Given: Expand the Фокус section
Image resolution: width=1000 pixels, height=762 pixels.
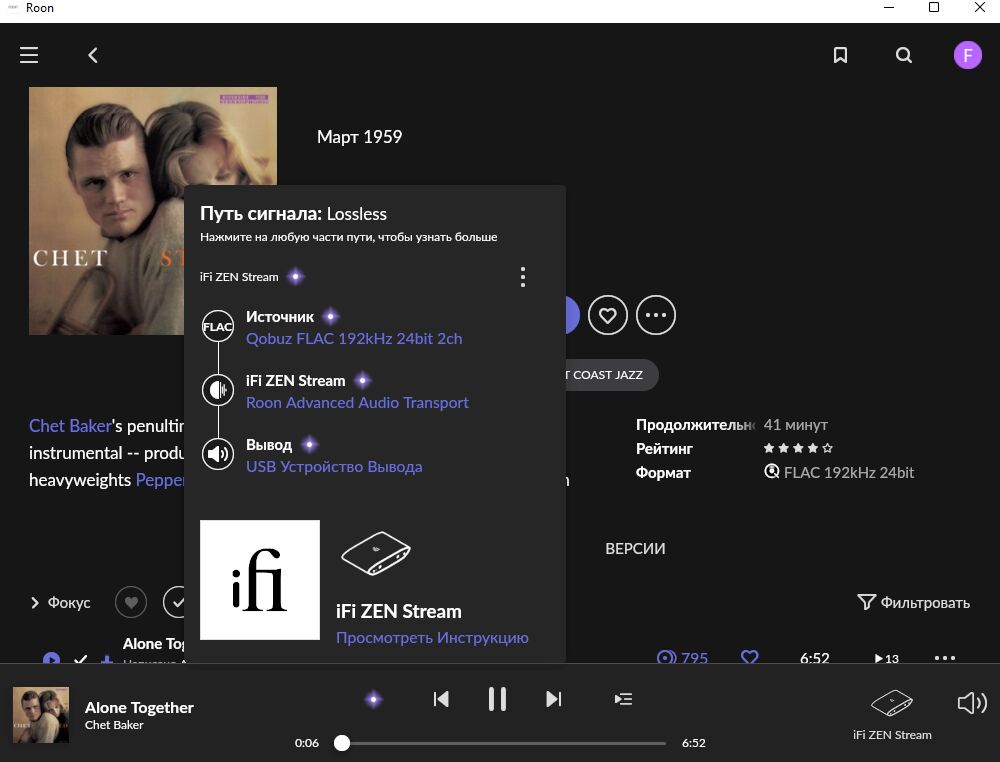Looking at the screenshot, I should coord(61,603).
